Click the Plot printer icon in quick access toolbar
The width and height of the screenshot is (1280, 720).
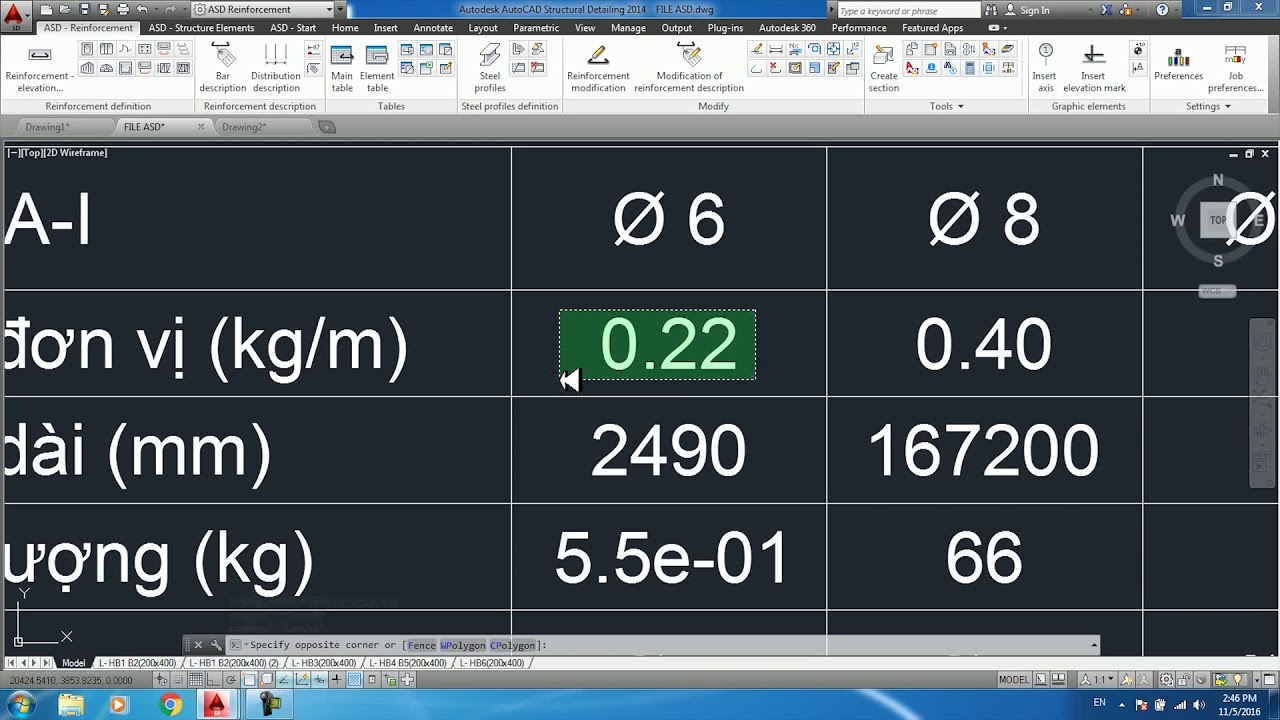(x=123, y=9)
